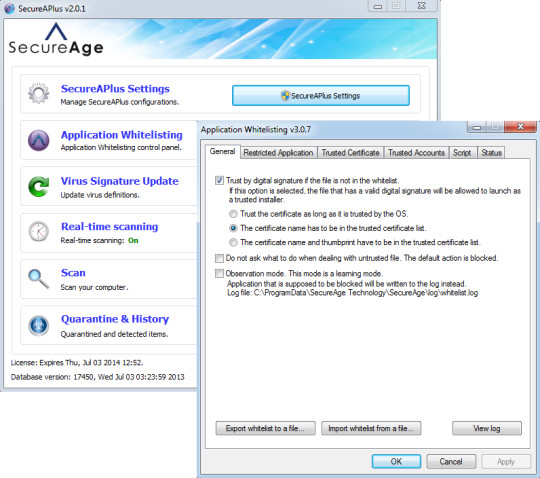Click 'Scan your computer.' description

pos(94,287)
